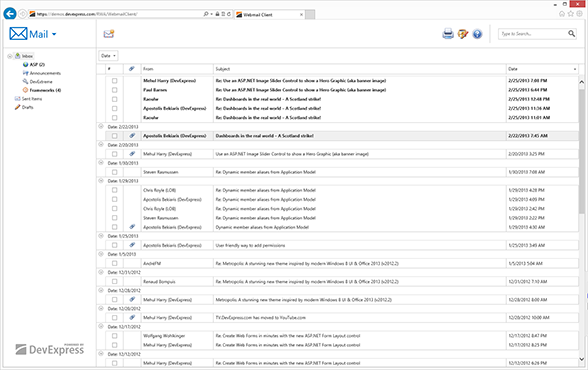
Task: Focus the Type to Search input field
Action: (533, 34)
